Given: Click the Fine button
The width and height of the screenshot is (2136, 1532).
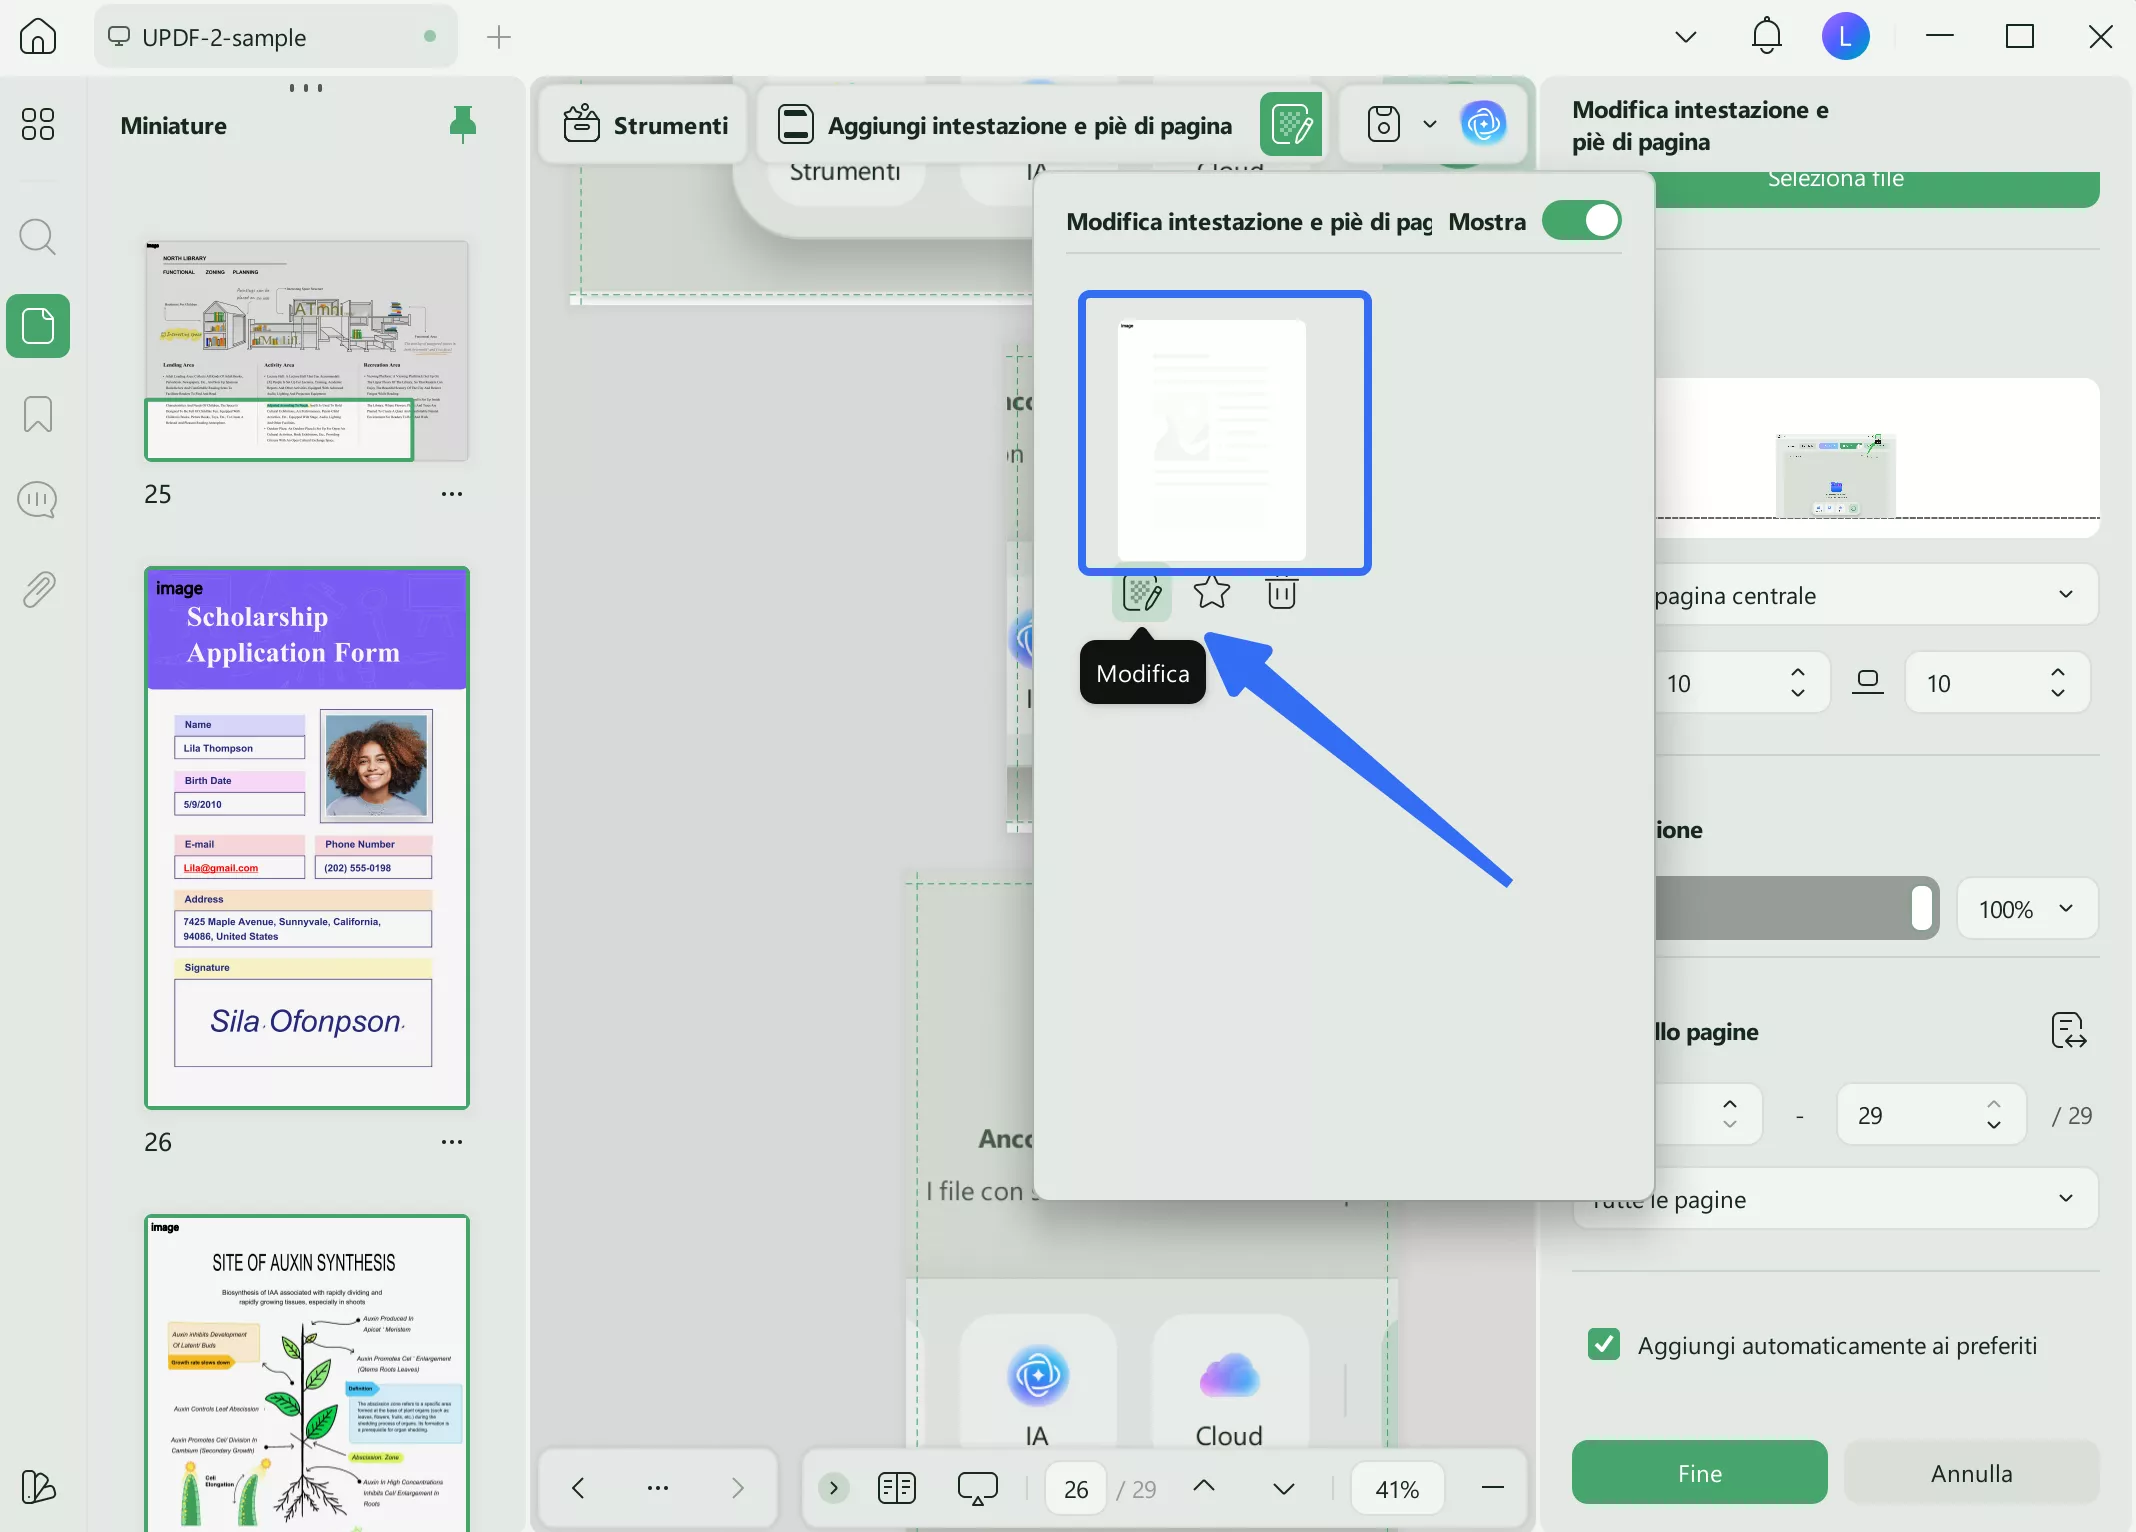Looking at the screenshot, I should click(1697, 1472).
